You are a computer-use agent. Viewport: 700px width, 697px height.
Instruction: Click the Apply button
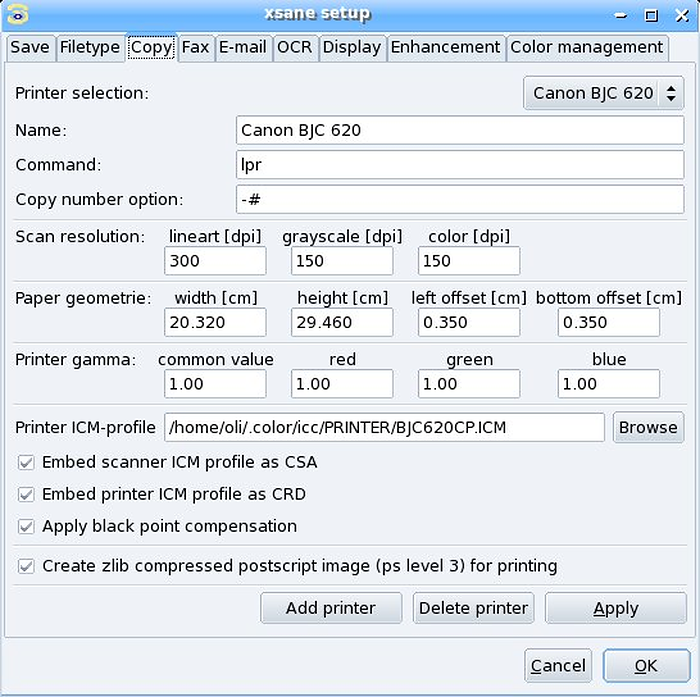coord(616,608)
